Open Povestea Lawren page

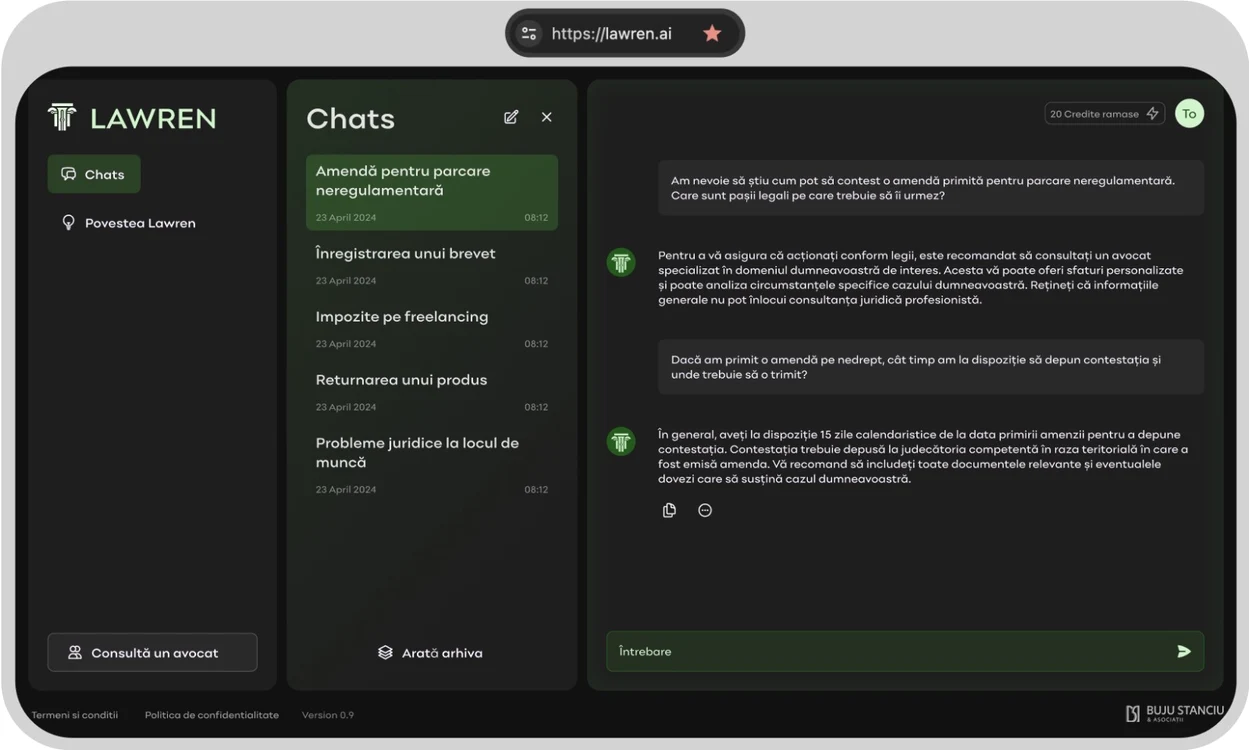coord(128,223)
